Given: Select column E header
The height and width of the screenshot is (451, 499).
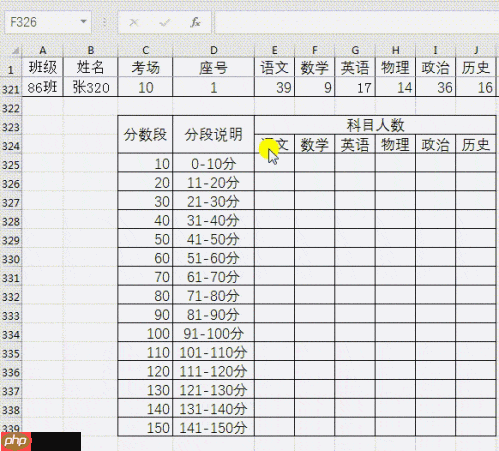Looking at the screenshot, I should click(274, 50).
